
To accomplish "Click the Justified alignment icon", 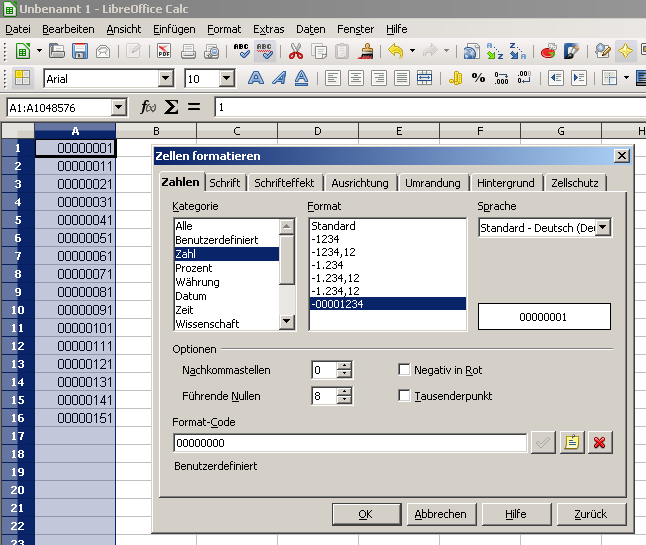I will tap(402, 78).
